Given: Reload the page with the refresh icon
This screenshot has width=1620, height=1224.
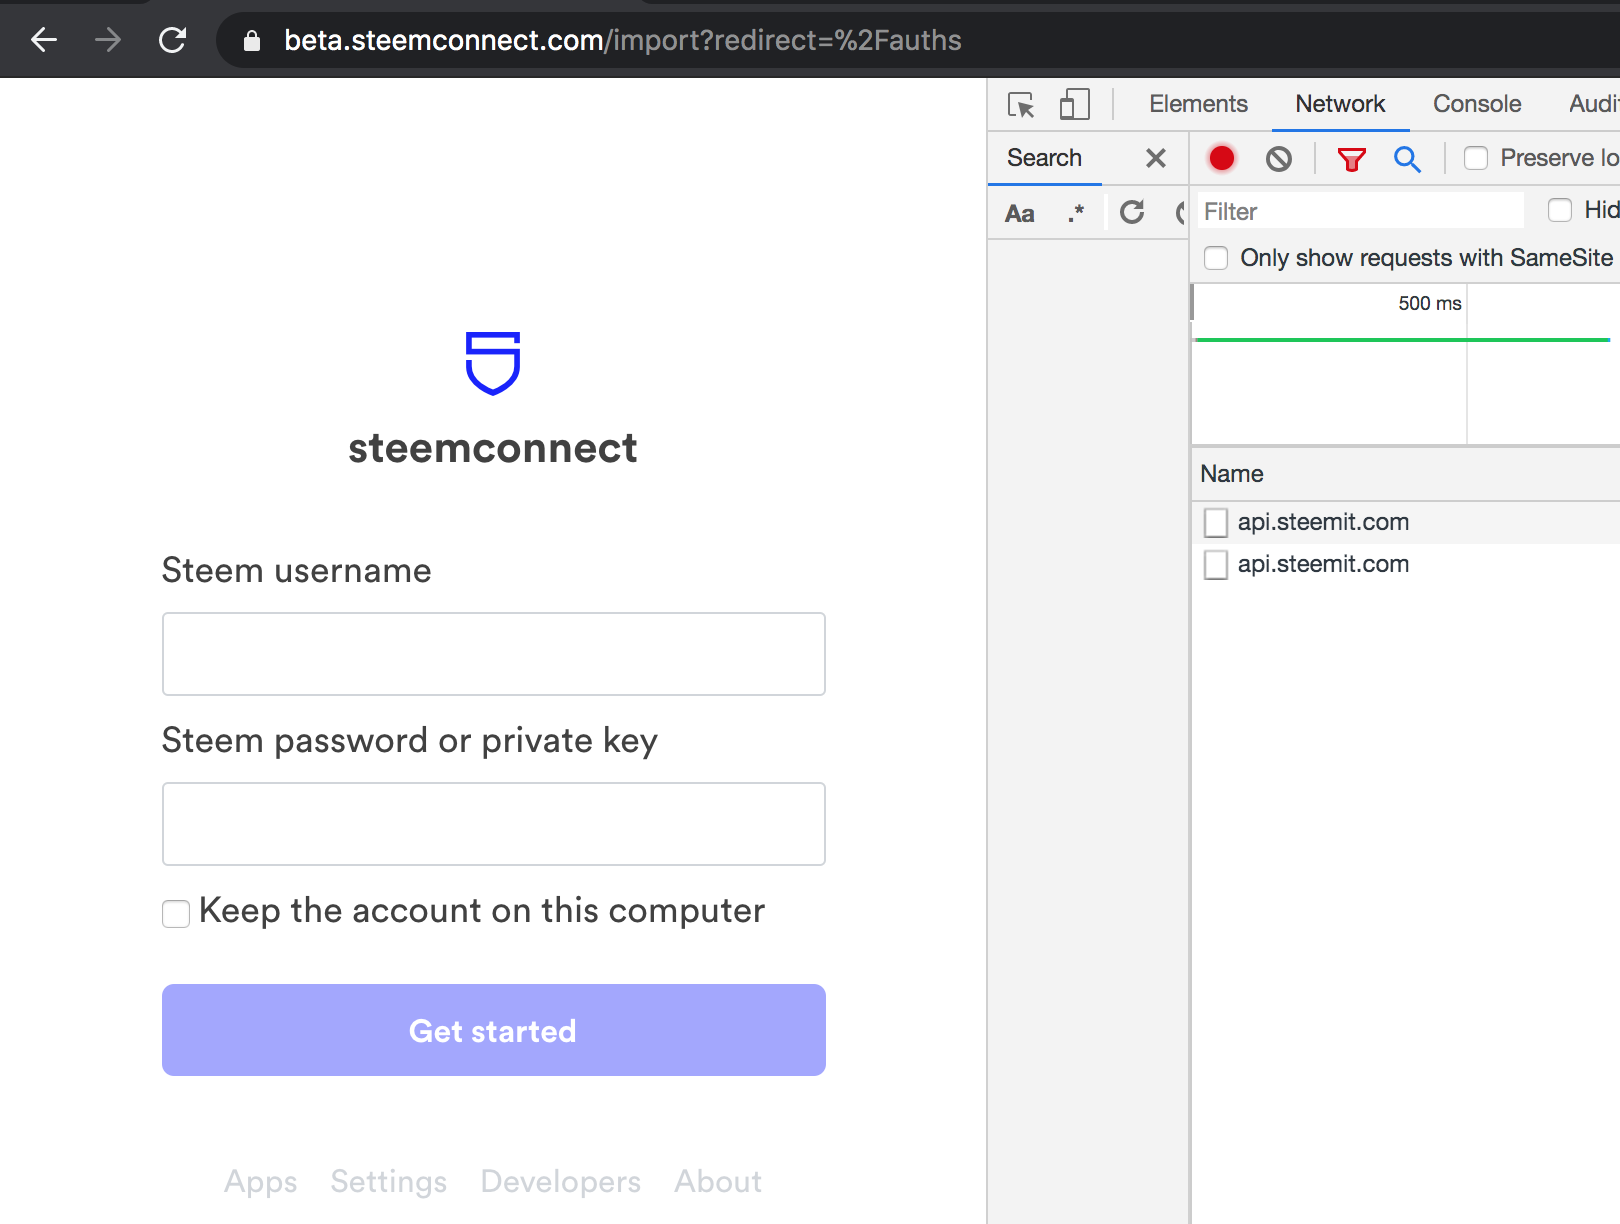Looking at the screenshot, I should [172, 40].
